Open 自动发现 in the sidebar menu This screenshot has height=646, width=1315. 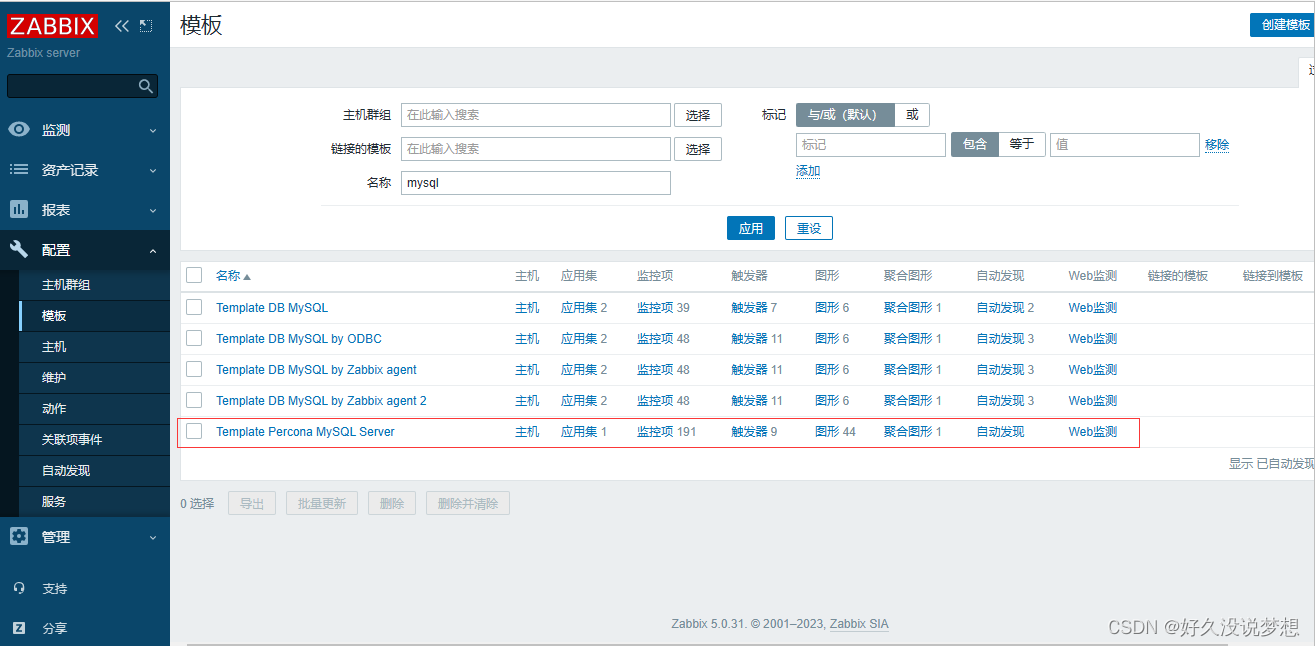66,471
